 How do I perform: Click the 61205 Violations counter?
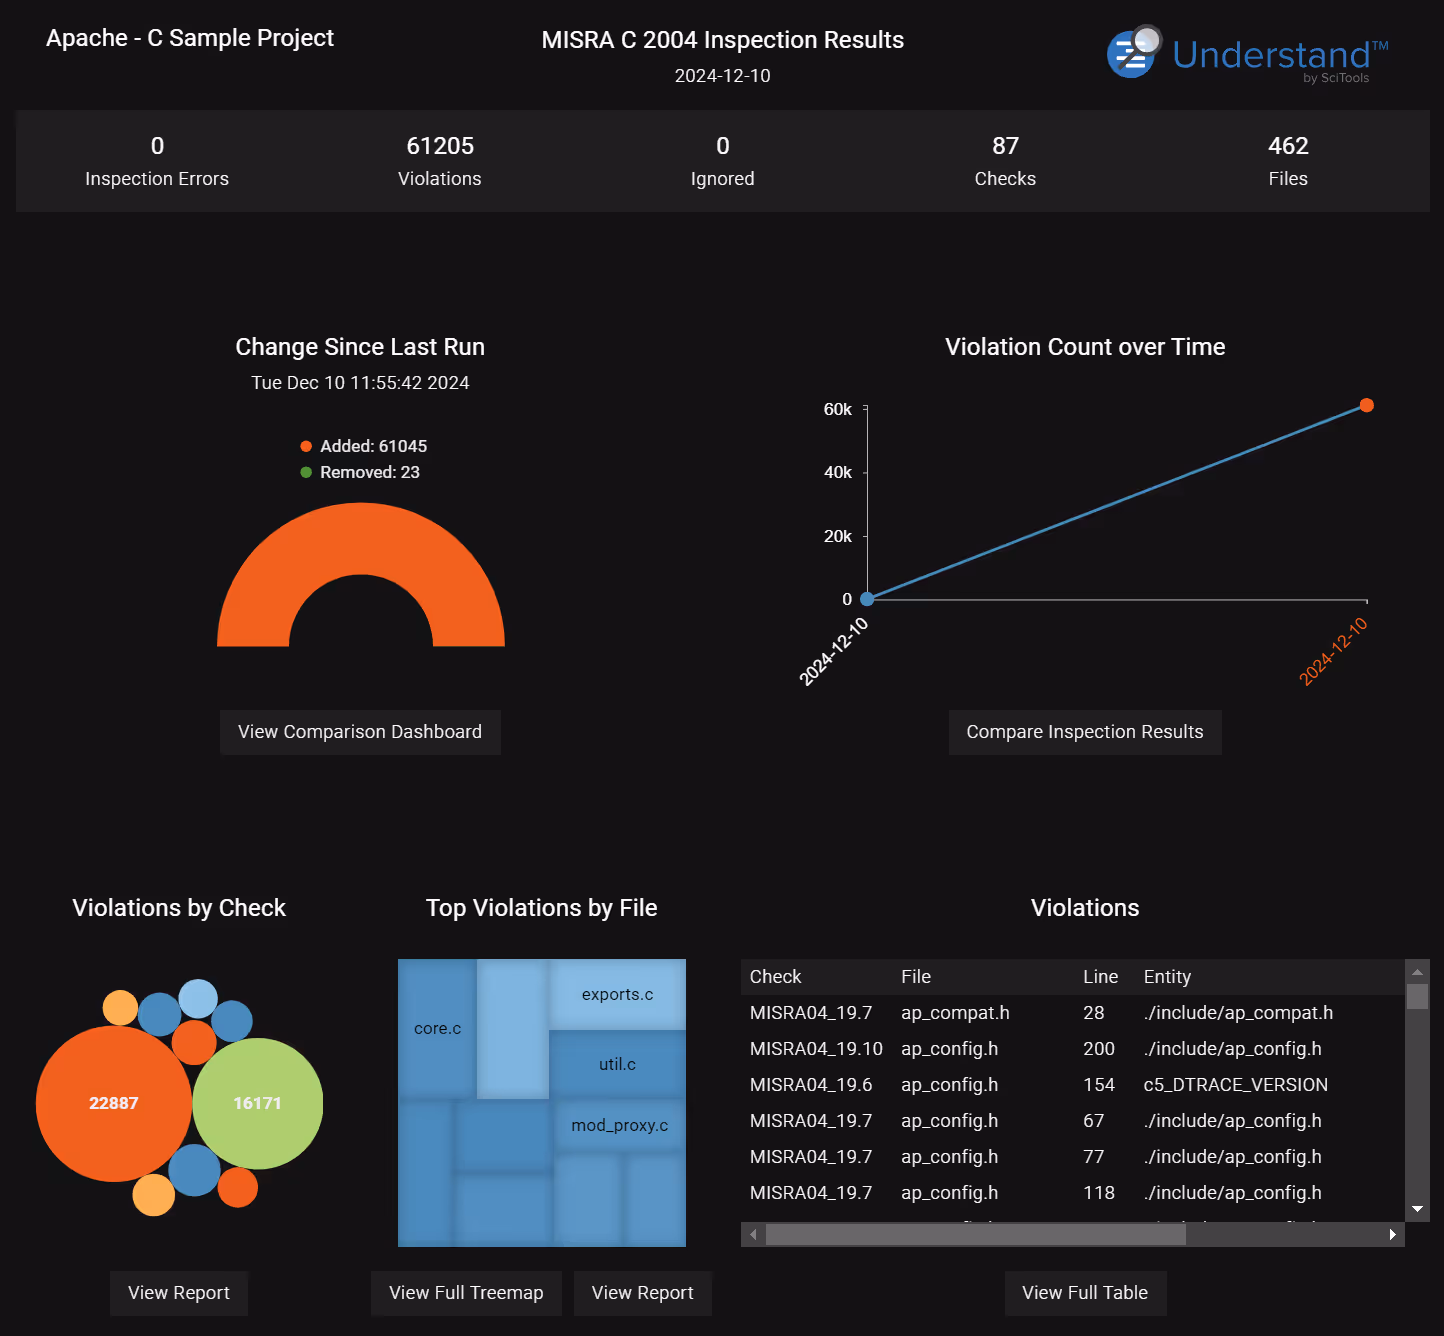click(440, 161)
